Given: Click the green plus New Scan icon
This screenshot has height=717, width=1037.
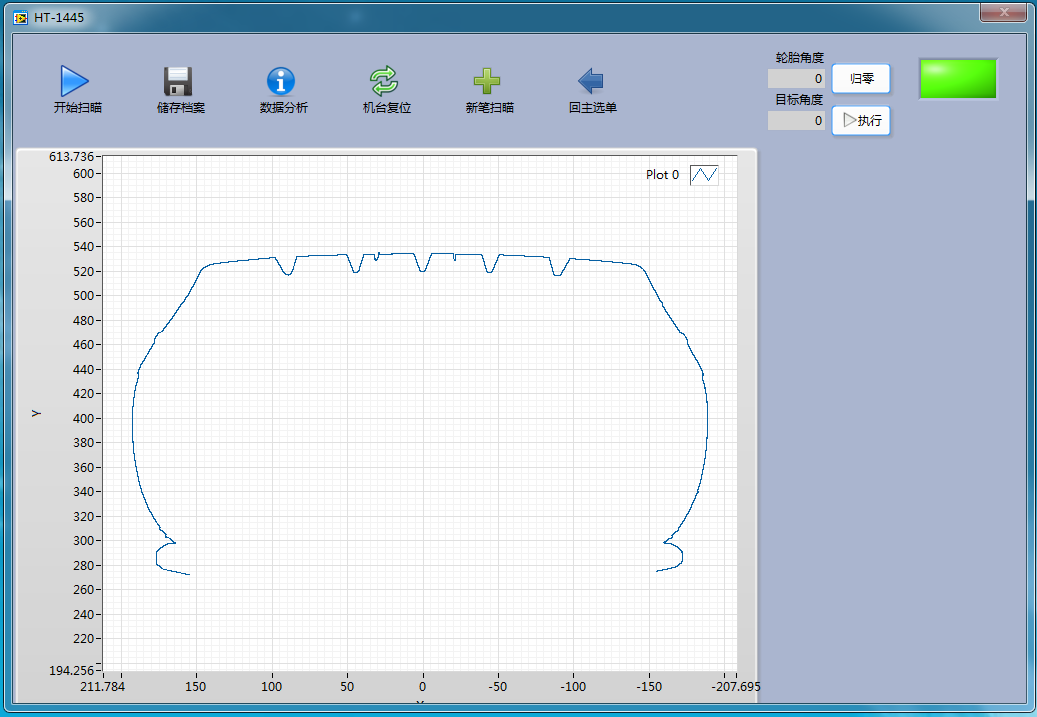Looking at the screenshot, I should (x=487, y=81).
